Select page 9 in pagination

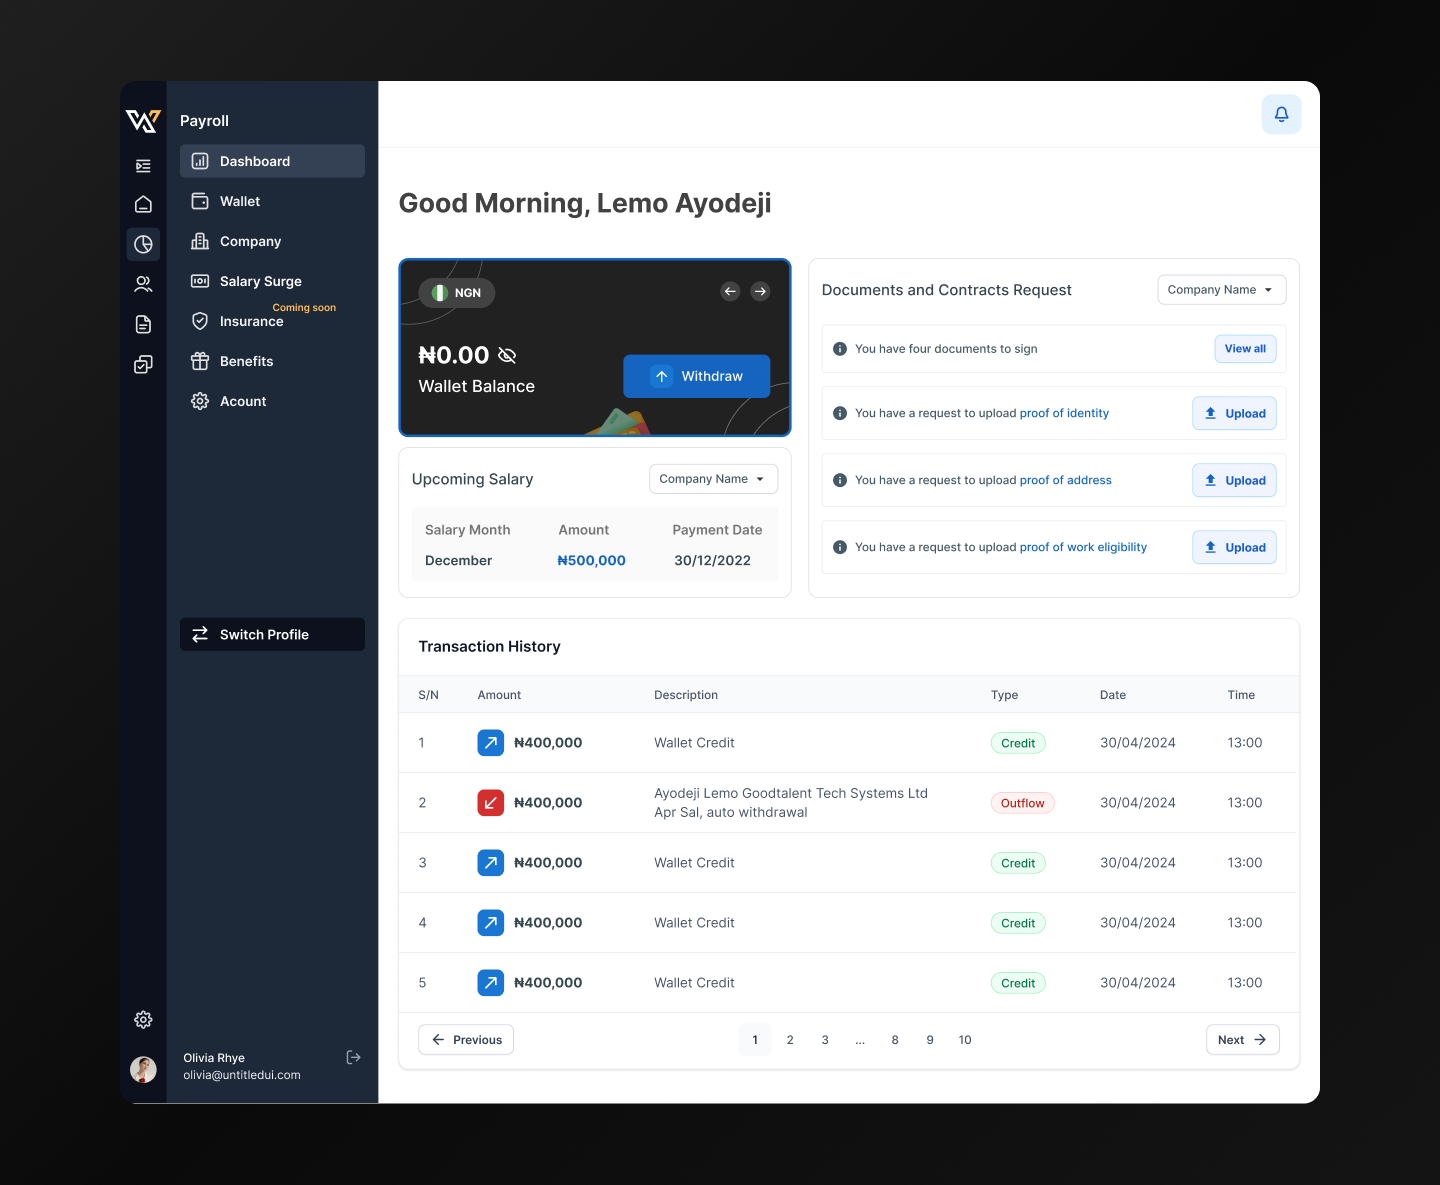click(930, 1040)
